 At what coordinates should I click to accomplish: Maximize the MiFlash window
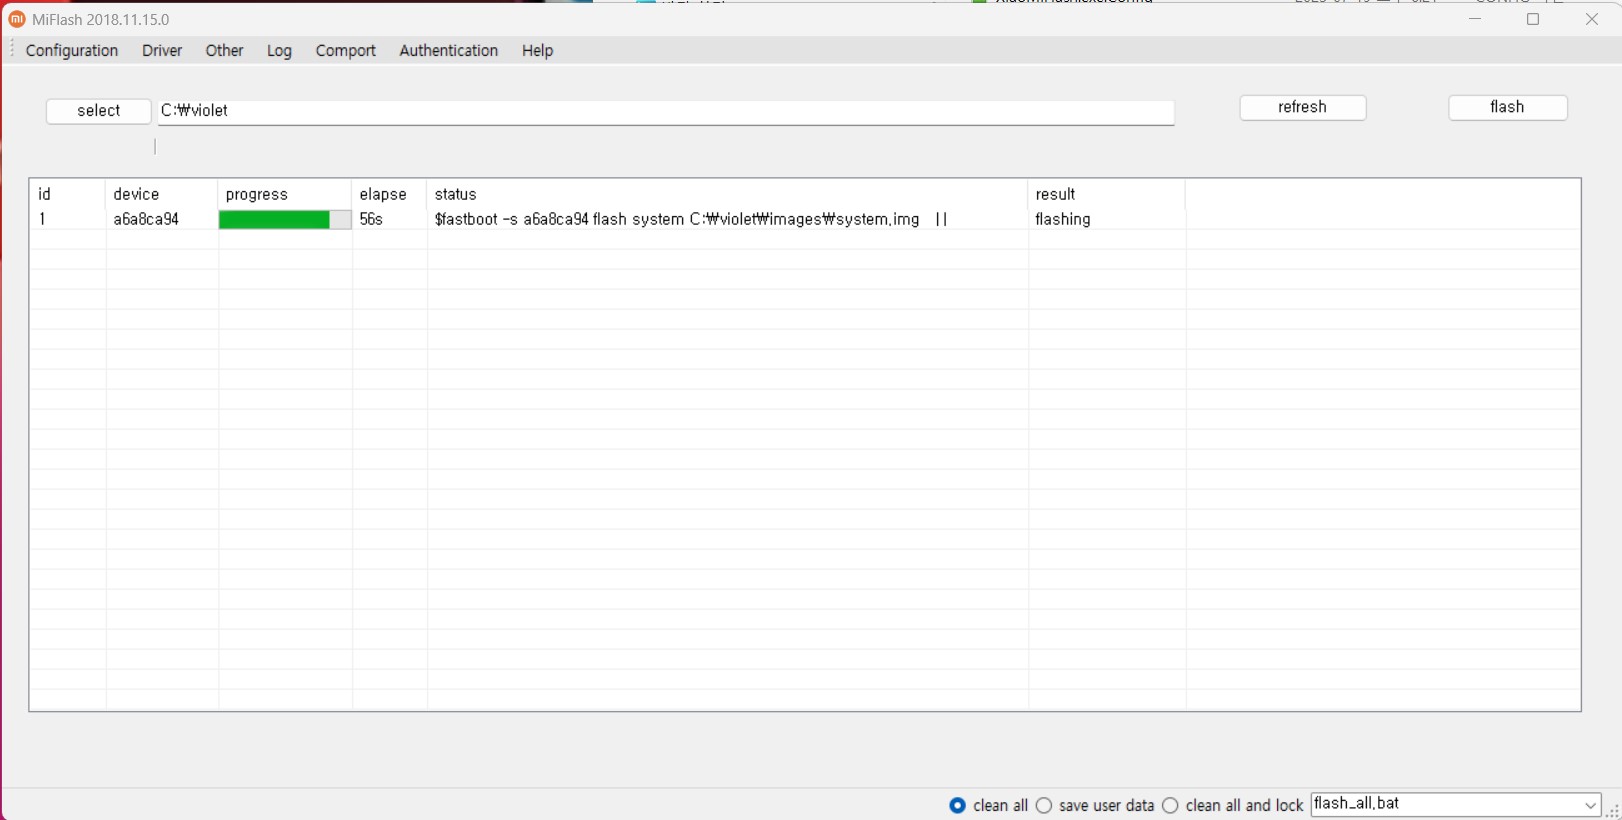(x=1533, y=19)
